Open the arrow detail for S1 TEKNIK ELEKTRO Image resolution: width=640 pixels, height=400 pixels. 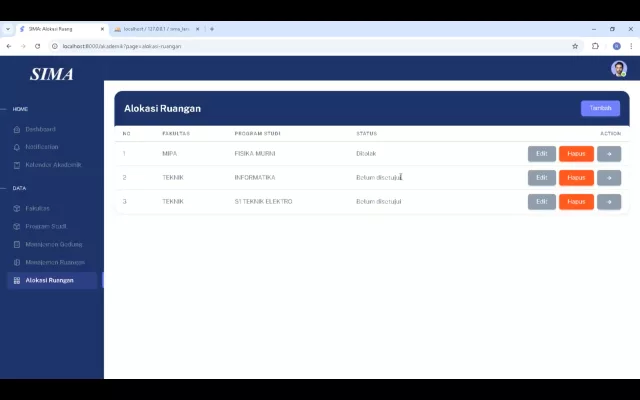point(609,202)
